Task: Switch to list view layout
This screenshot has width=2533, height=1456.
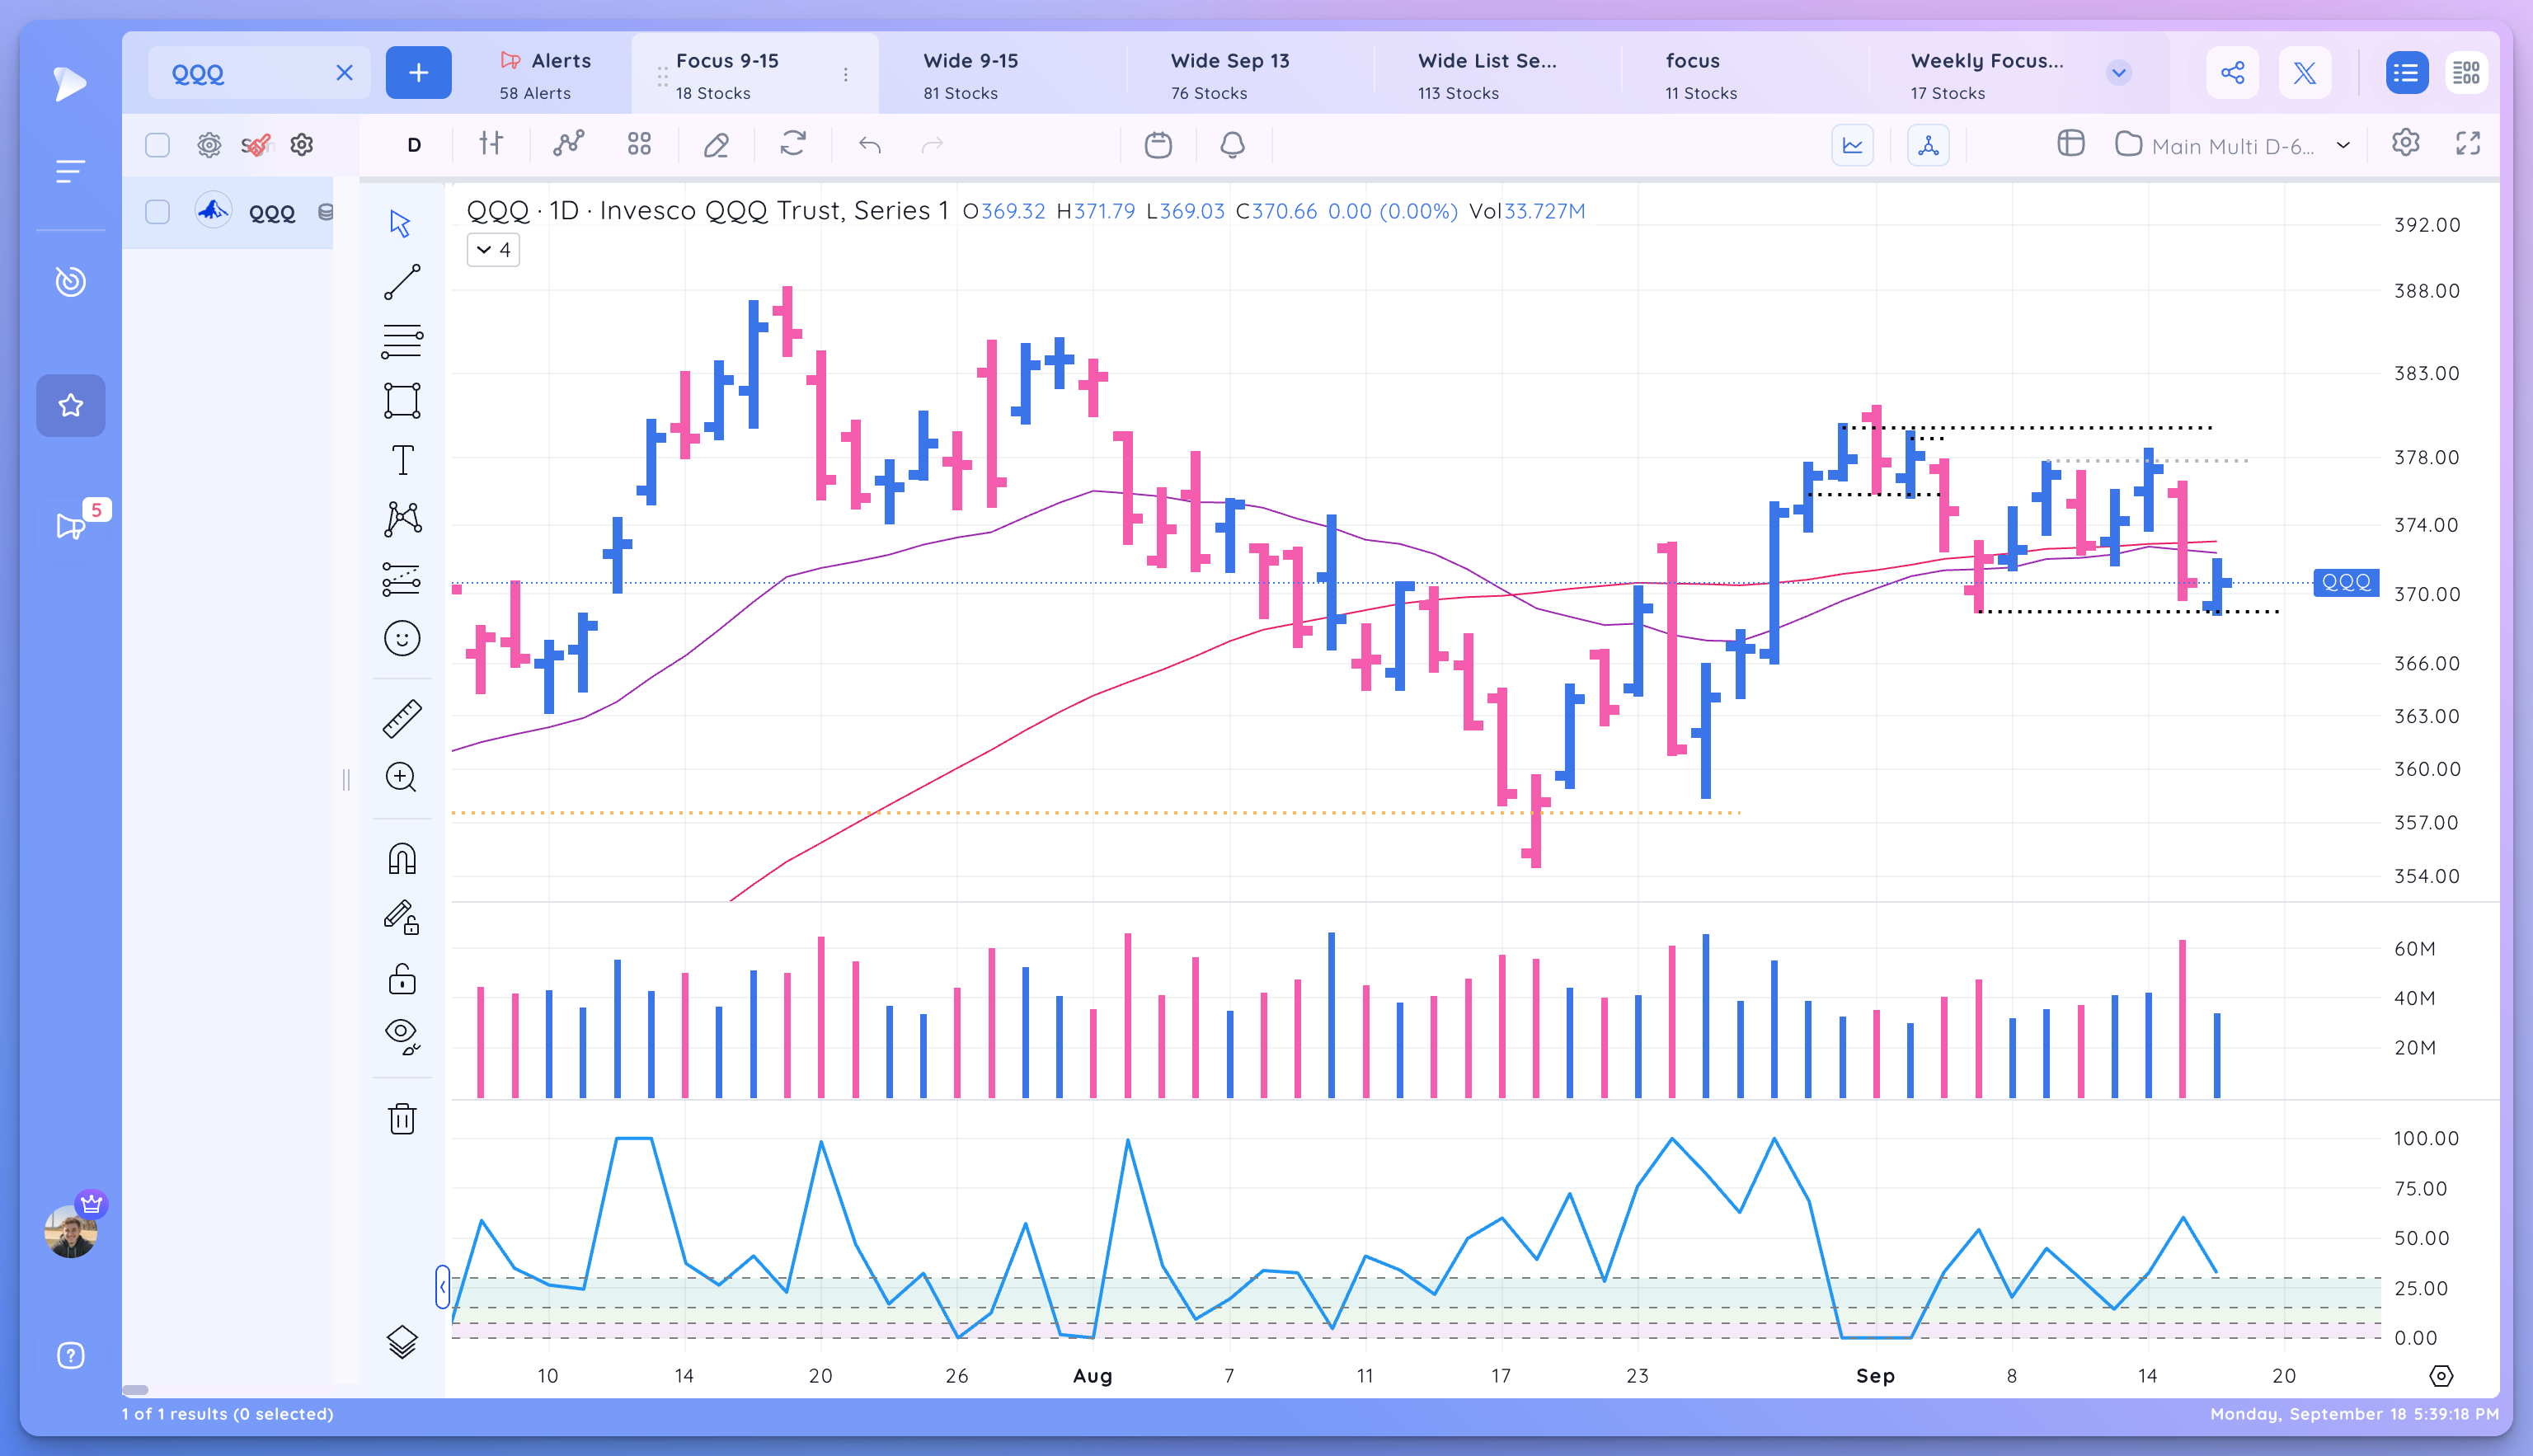Action: (x=2406, y=73)
